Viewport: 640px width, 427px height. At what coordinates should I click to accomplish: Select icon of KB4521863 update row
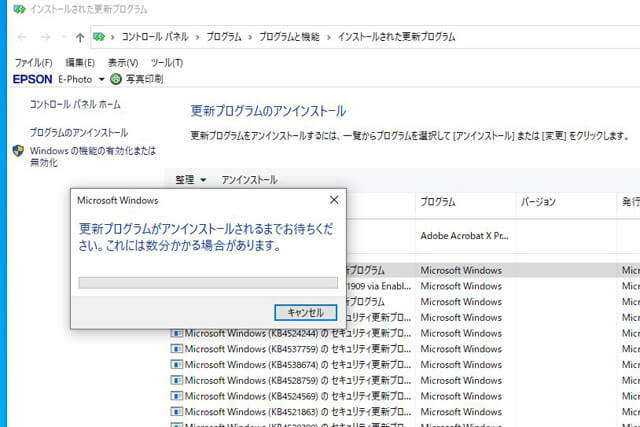click(176, 411)
